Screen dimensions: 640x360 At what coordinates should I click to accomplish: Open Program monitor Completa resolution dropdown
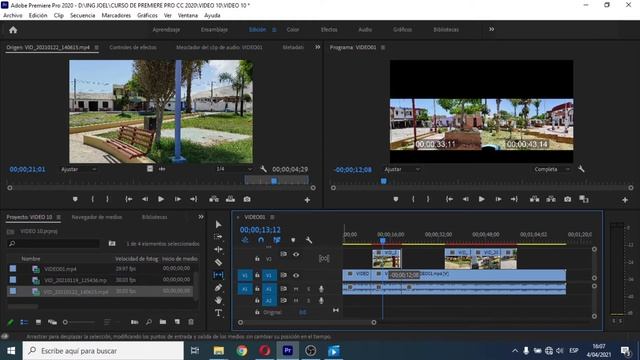pos(552,169)
